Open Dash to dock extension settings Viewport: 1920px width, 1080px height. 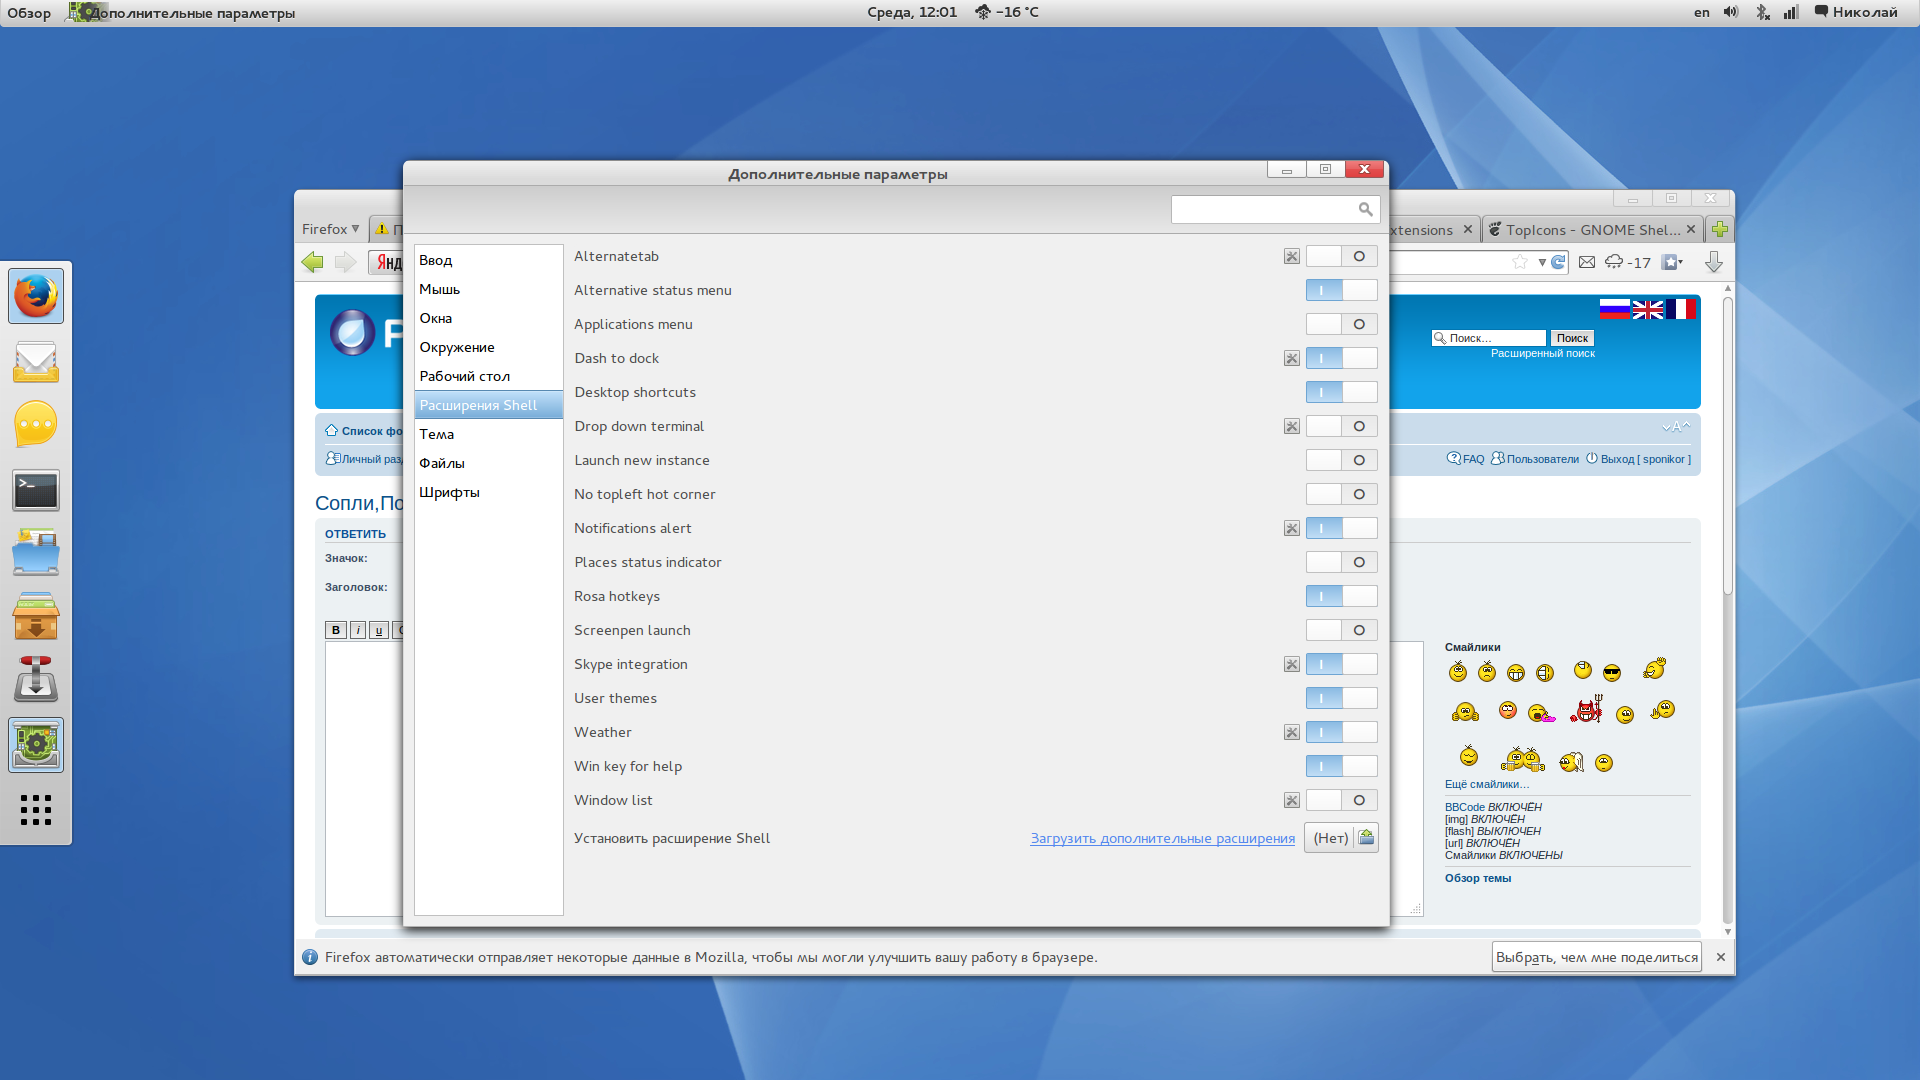click(x=1292, y=358)
